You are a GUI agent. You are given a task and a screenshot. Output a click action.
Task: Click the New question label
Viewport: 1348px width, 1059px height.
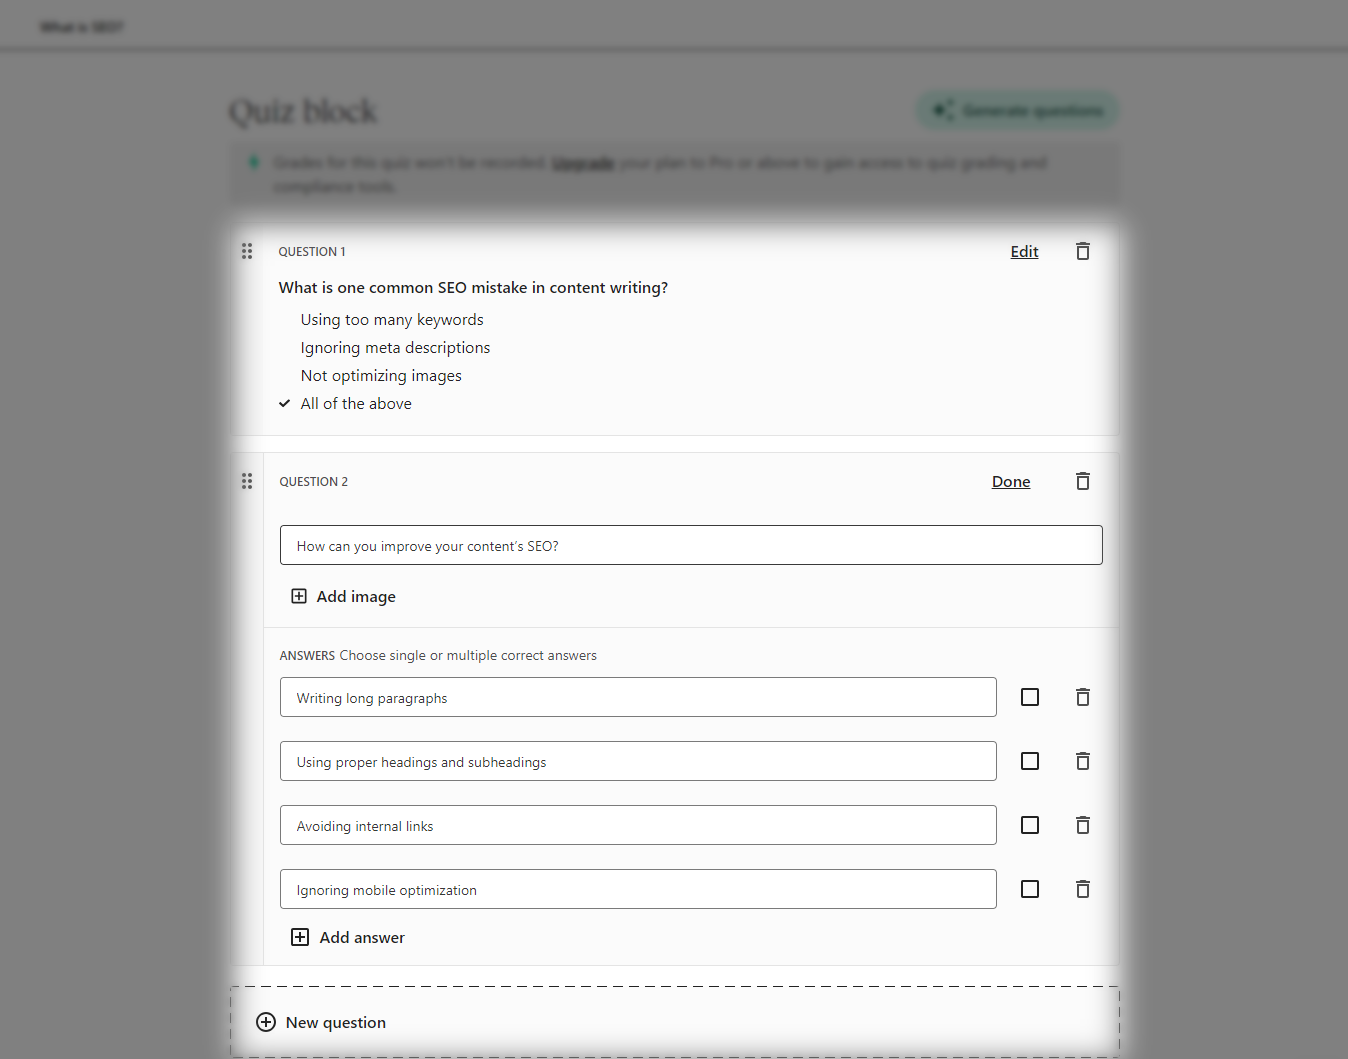tap(336, 1023)
